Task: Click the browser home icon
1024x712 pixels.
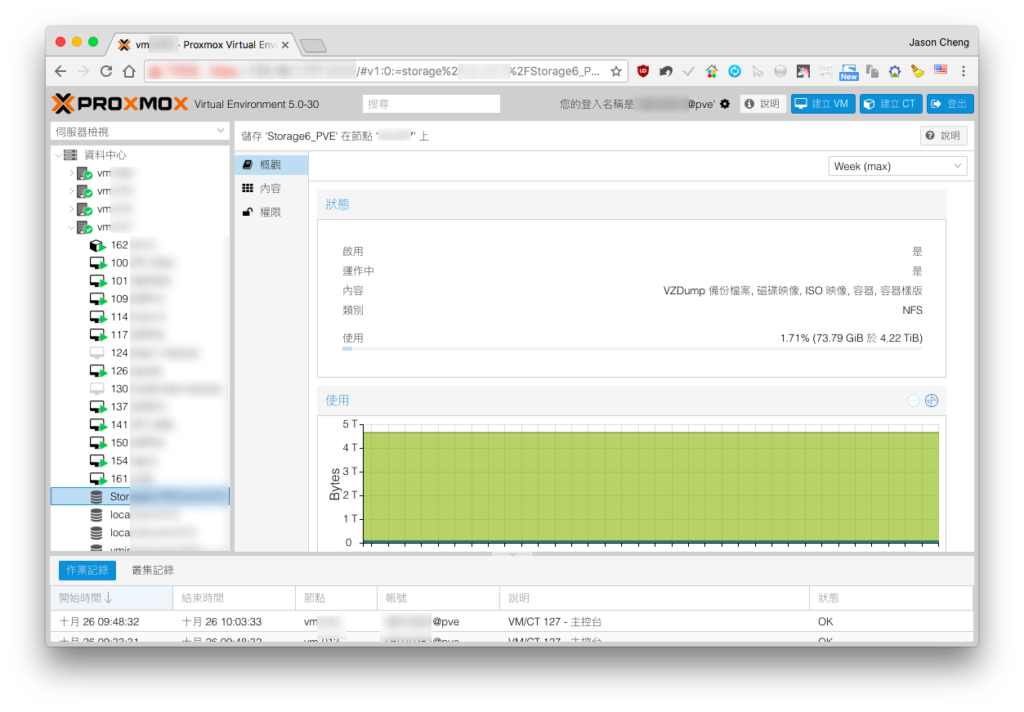Action: (x=129, y=71)
